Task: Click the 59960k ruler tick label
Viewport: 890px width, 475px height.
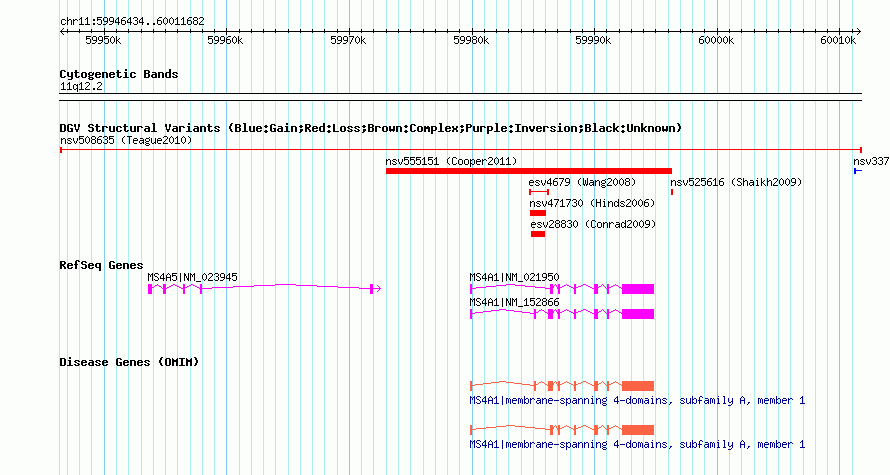Action: [225, 40]
